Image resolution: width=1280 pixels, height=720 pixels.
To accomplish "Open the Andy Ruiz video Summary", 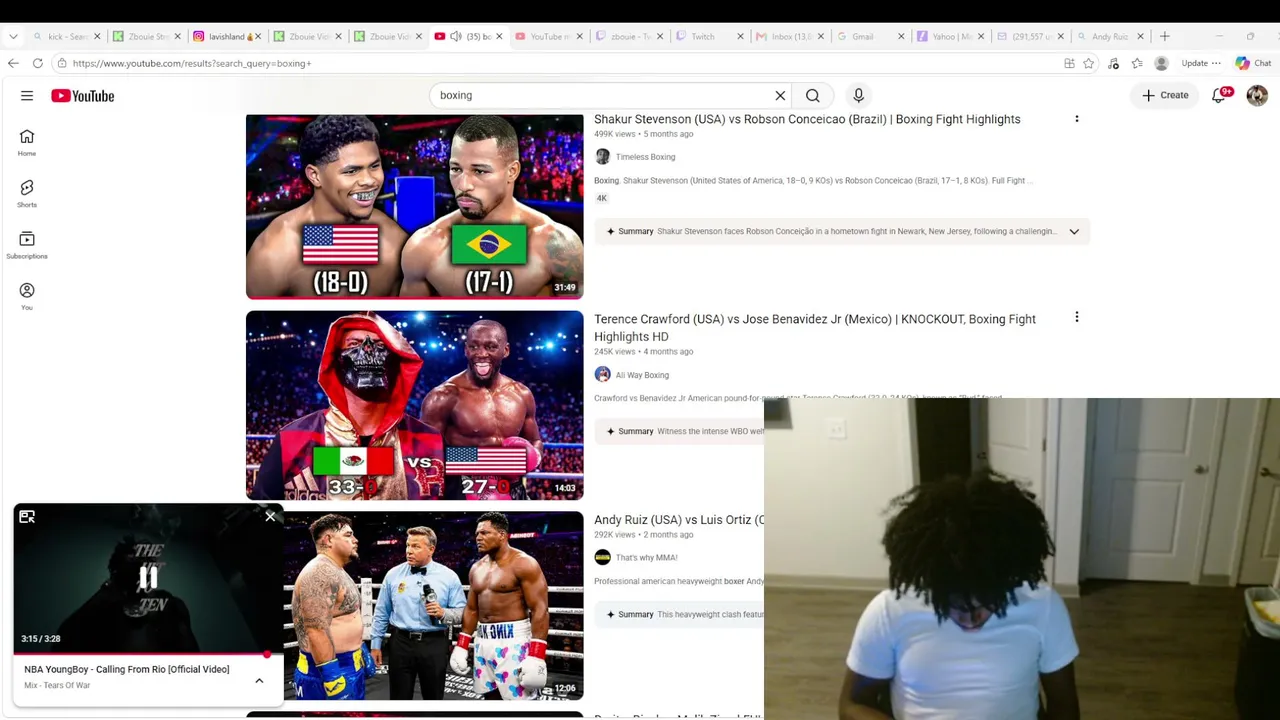I will [x=680, y=614].
